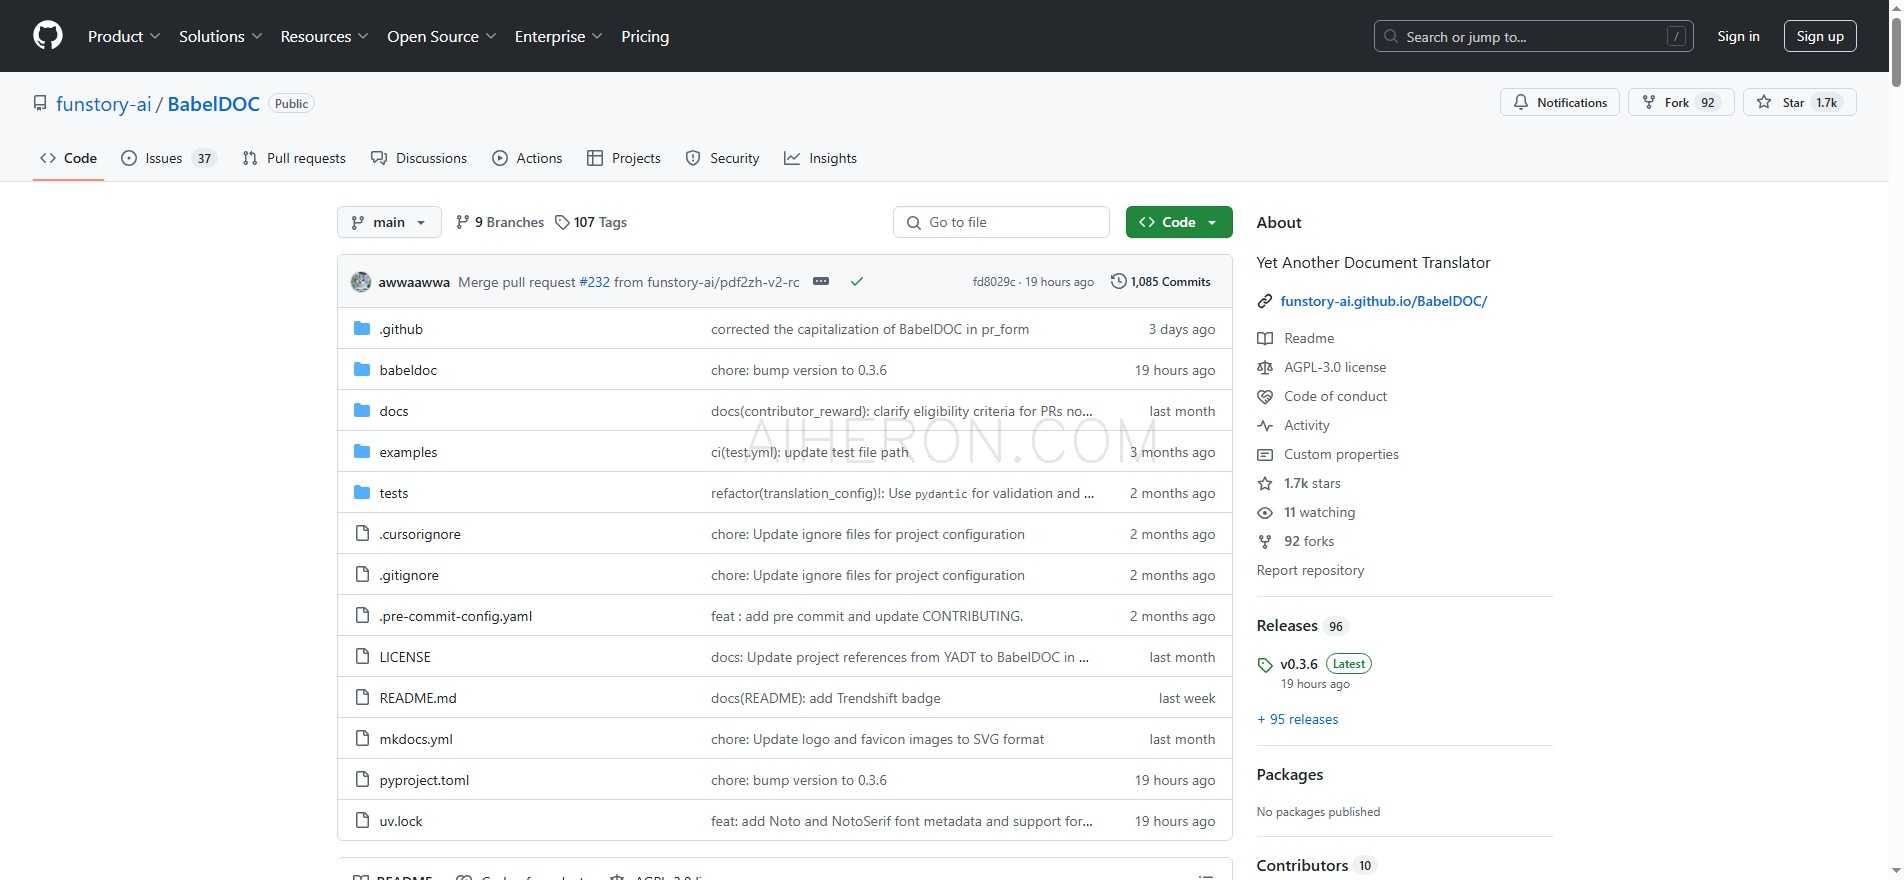Open the .github folder
The image size is (1904, 880).
[401, 329]
